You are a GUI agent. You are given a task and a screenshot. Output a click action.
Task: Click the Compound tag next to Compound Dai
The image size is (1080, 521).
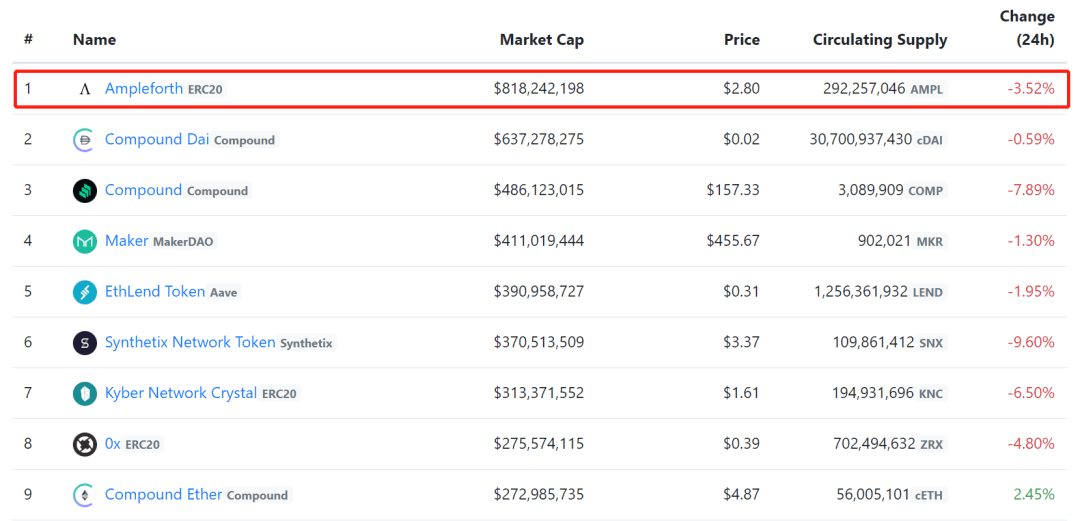245,141
